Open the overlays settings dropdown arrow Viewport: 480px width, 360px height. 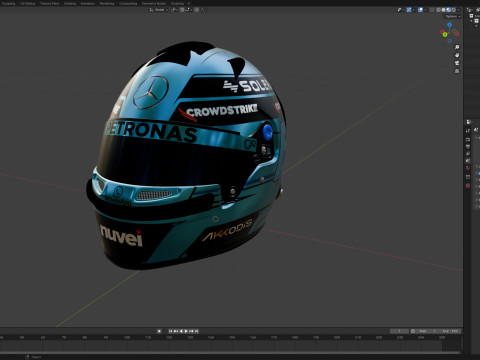pyautogui.click(x=426, y=10)
